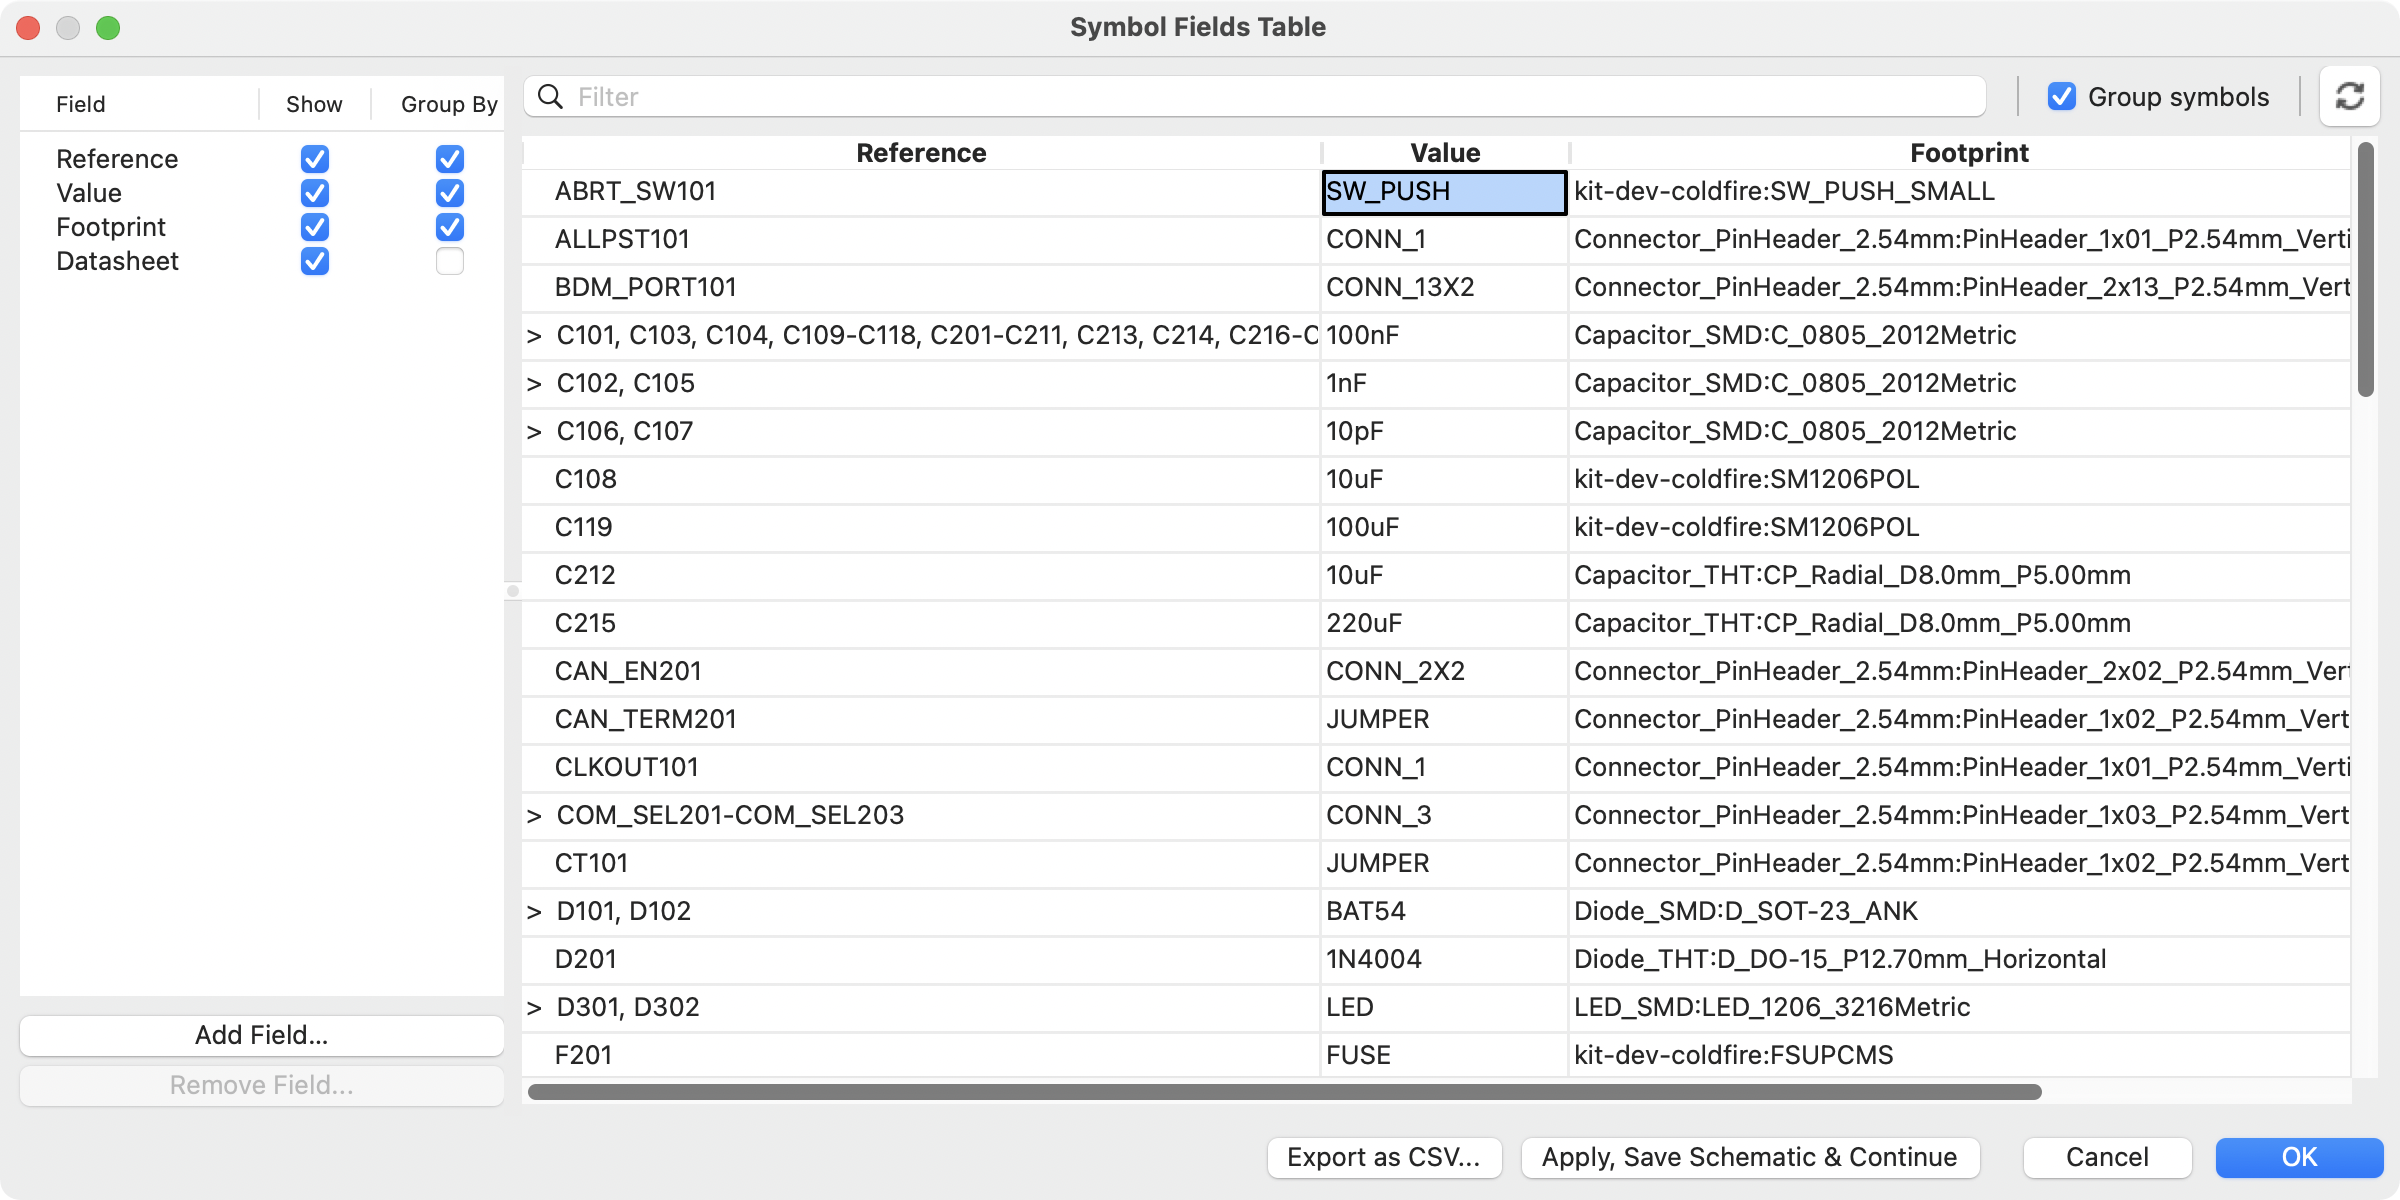Toggle the Group symbols checkbox
Image resolution: width=2400 pixels, height=1200 pixels.
[2062, 96]
